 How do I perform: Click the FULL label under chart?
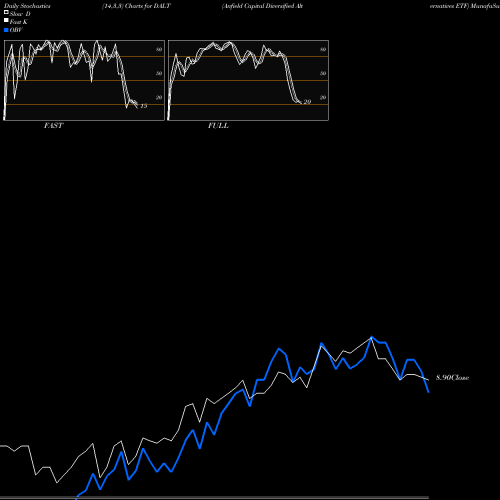(x=218, y=125)
